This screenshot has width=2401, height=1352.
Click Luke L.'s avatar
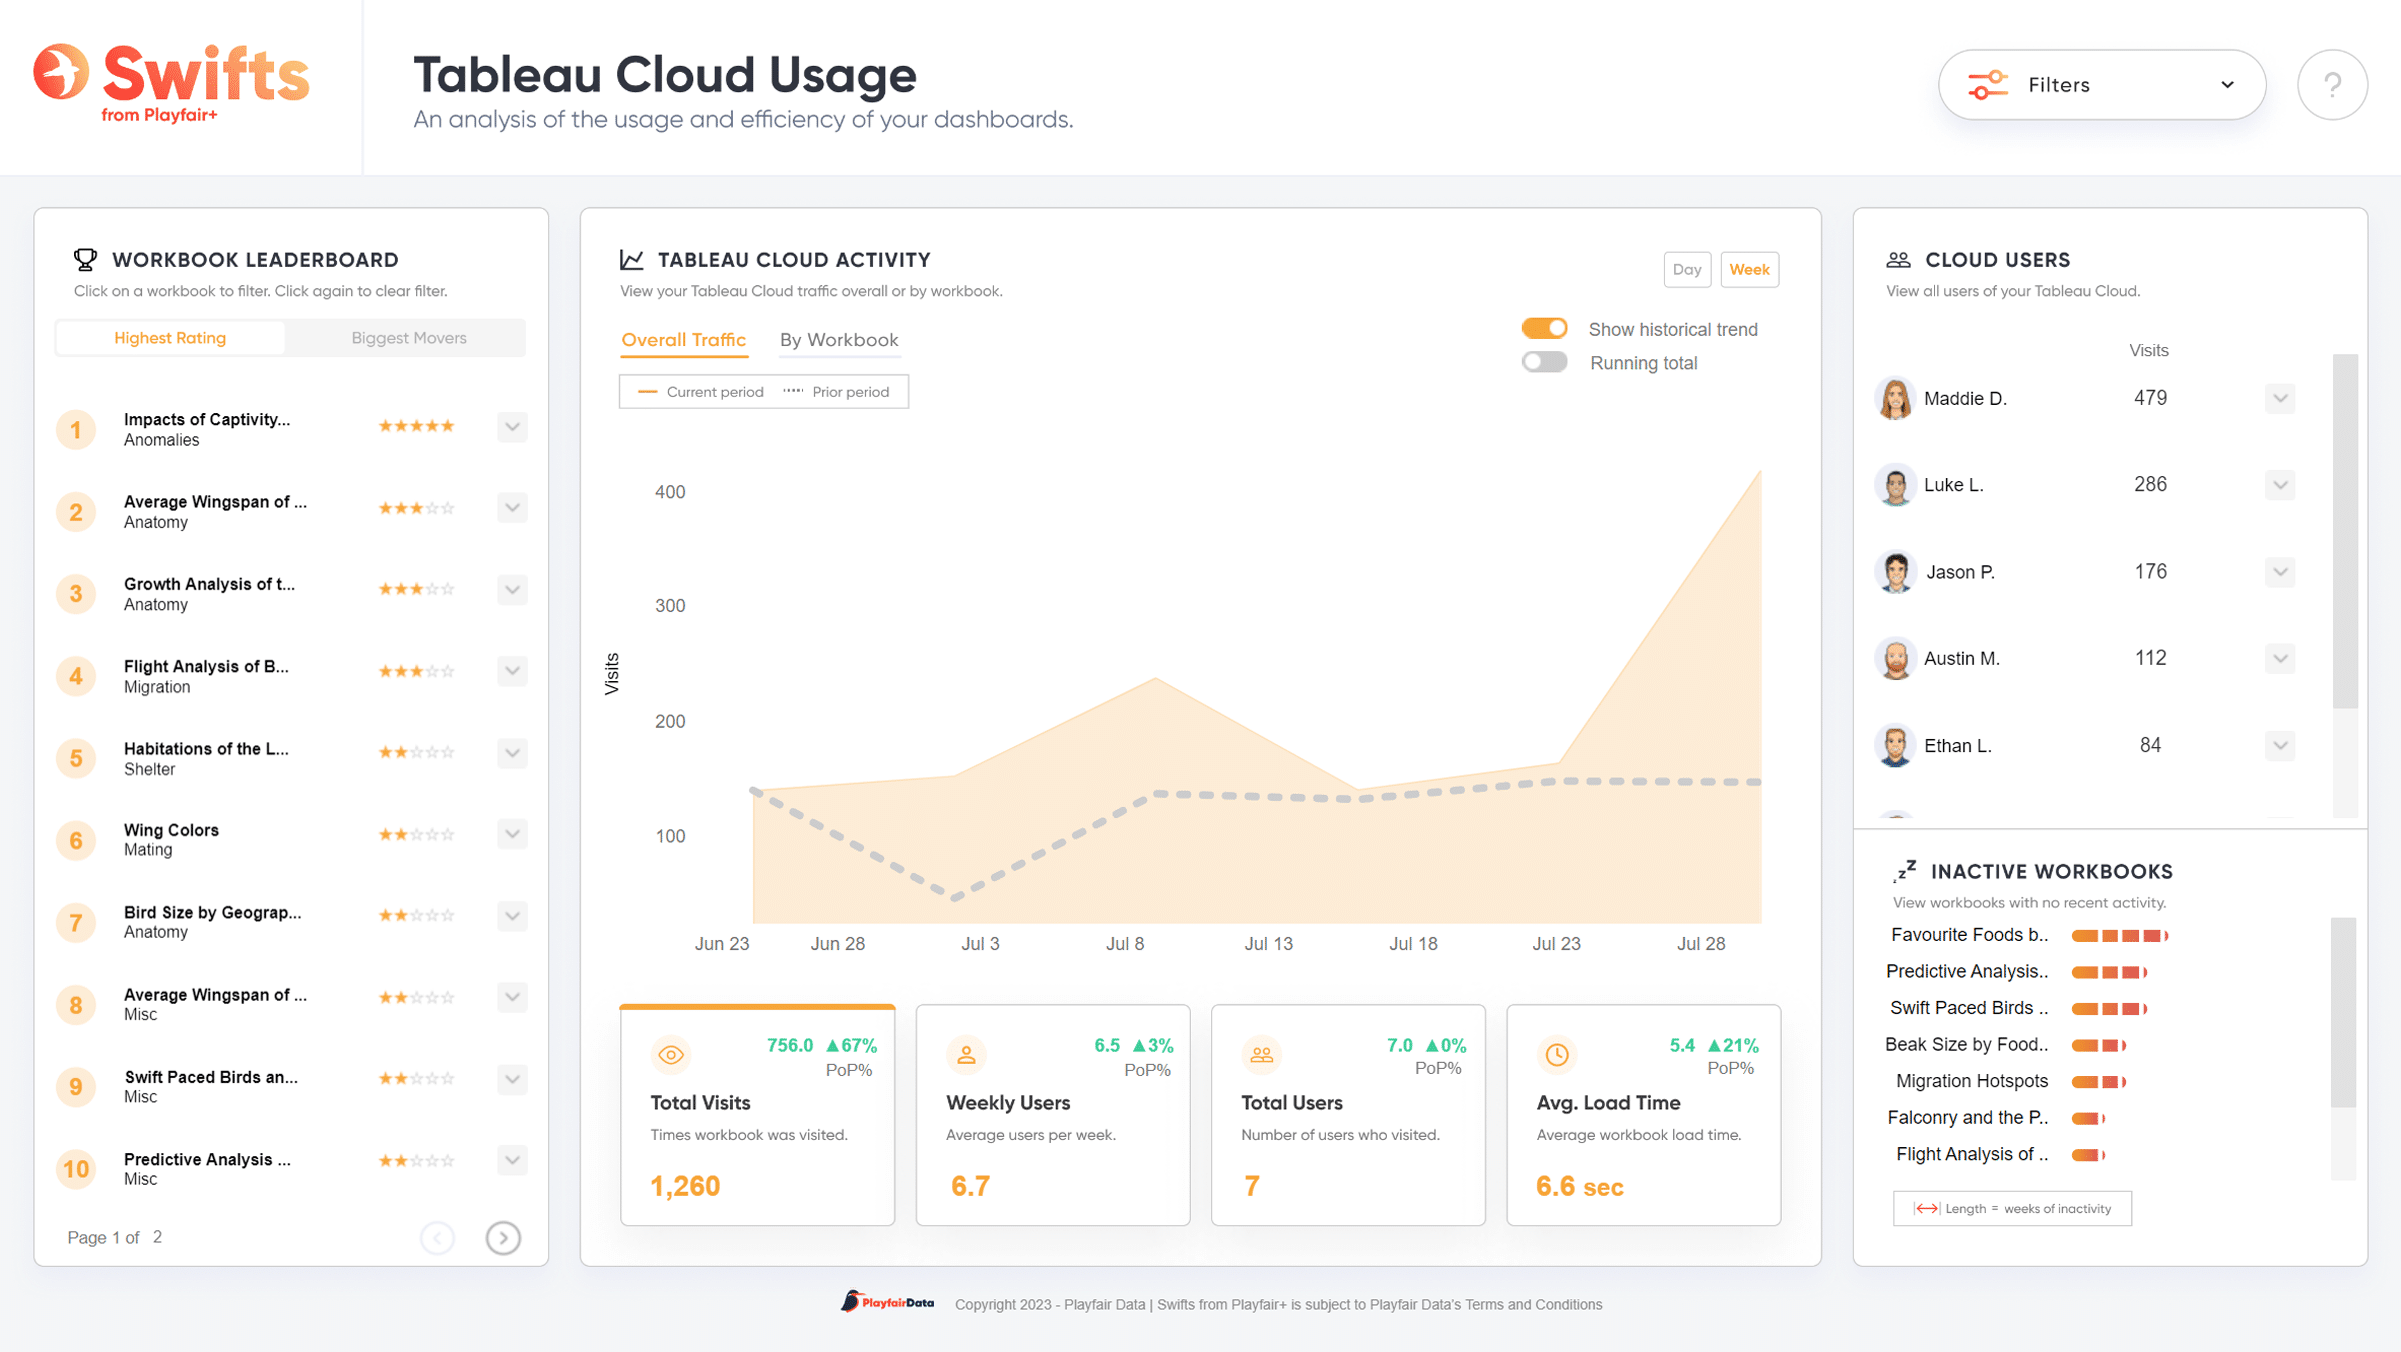(1895, 485)
